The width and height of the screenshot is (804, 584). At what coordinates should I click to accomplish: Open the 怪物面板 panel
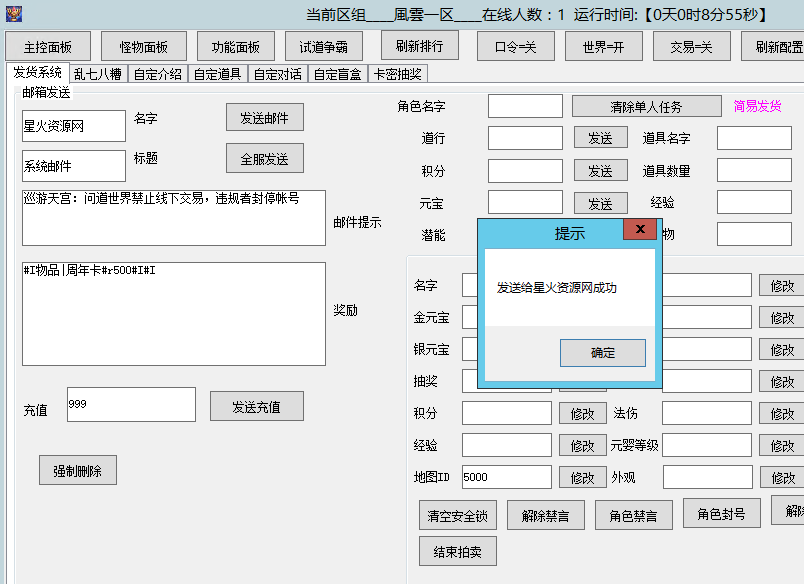coord(142,44)
